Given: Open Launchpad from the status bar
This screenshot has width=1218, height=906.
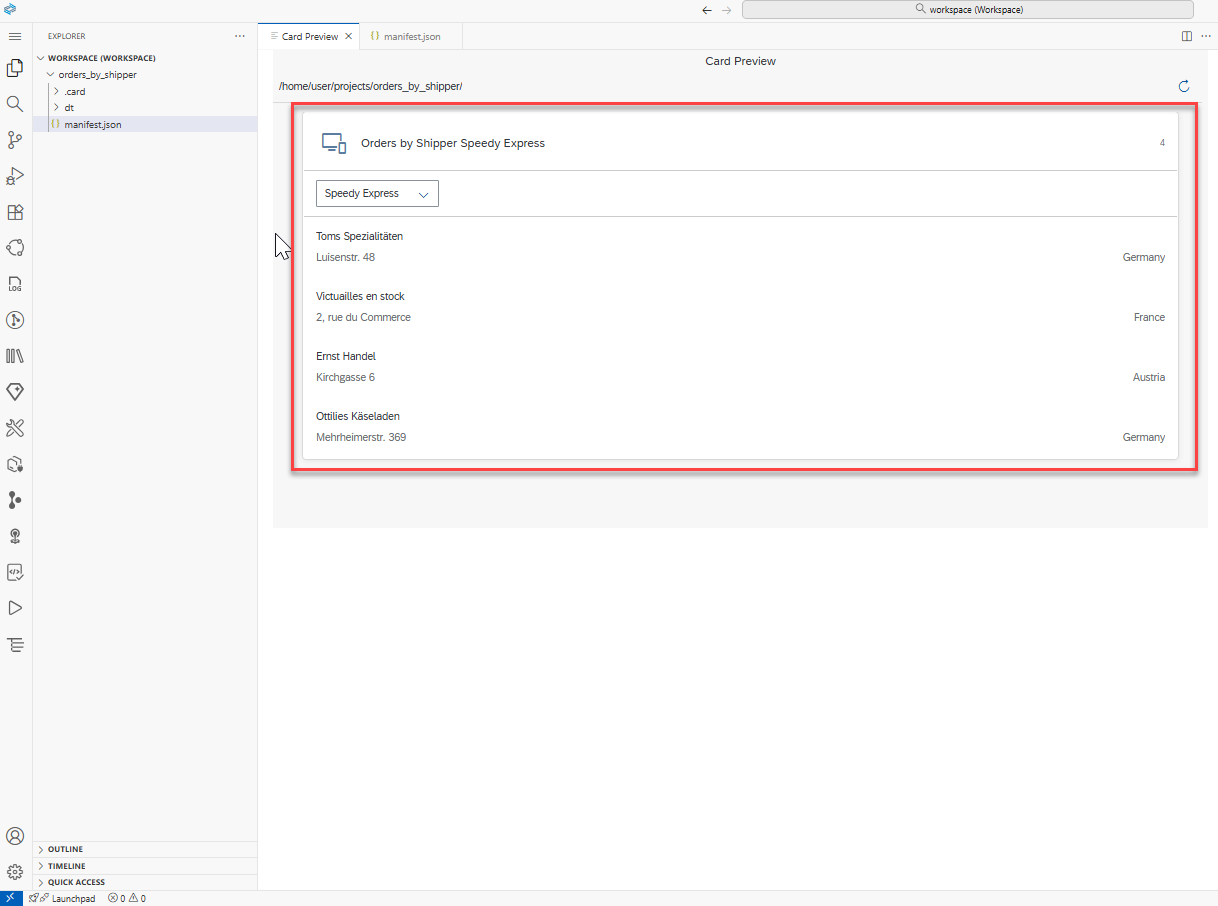Looking at the screenshot, I should point(63,898).
